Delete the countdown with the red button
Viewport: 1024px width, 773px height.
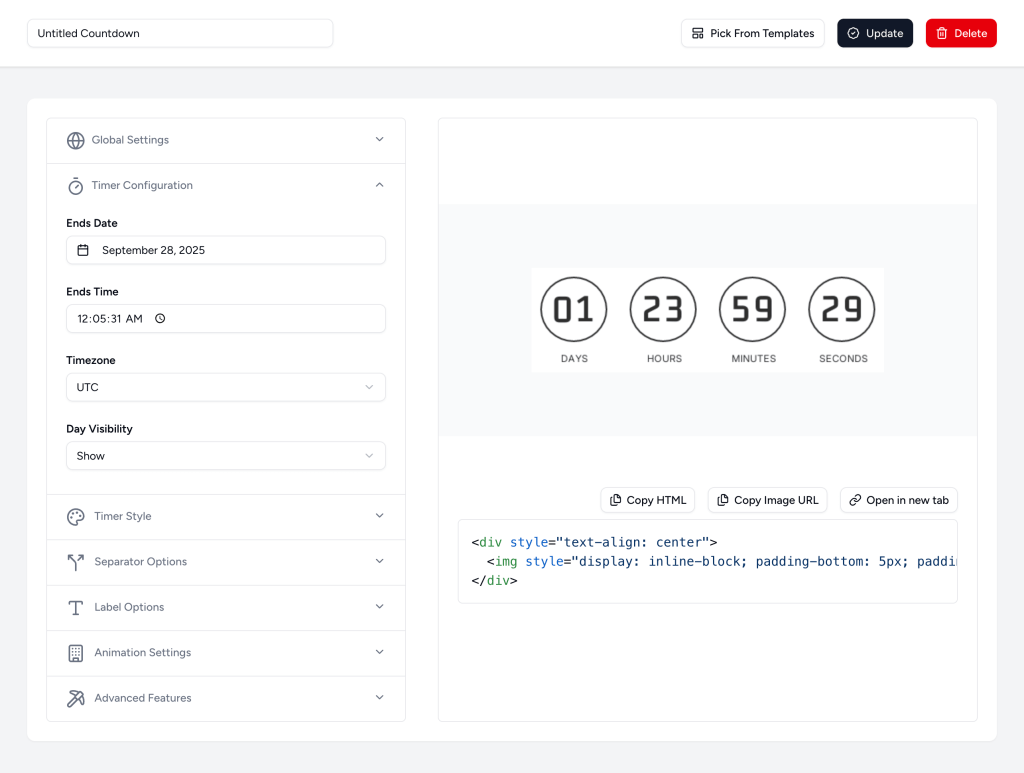[x=960, y=33]
